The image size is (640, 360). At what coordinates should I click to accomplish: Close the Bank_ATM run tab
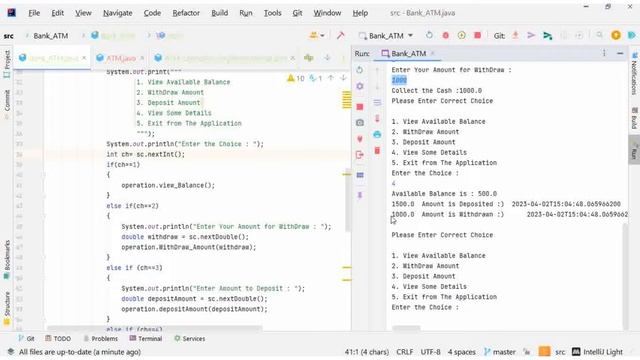tap(432, 53)
